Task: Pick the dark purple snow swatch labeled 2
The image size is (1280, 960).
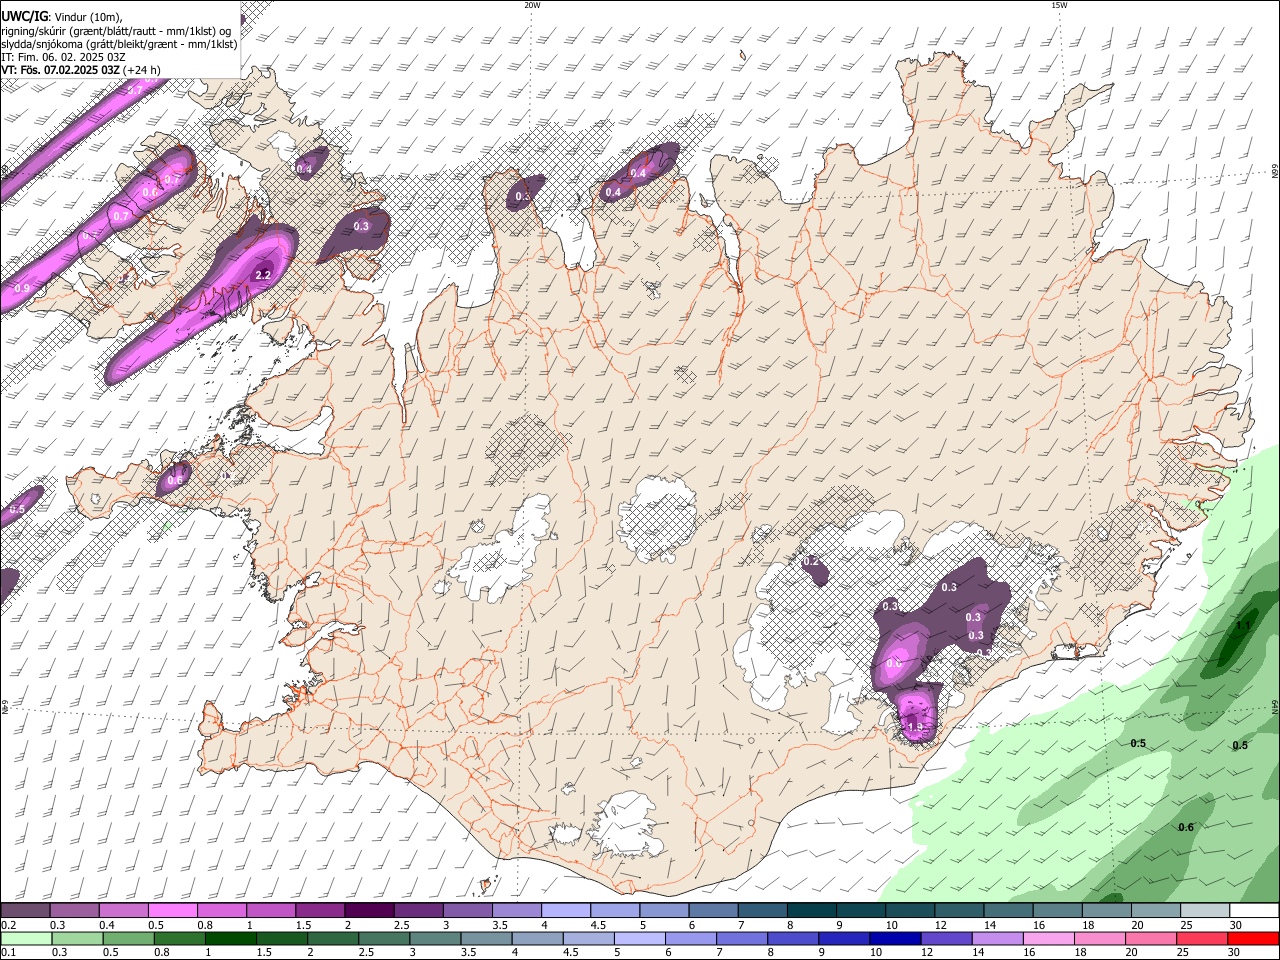Action: 368,910
